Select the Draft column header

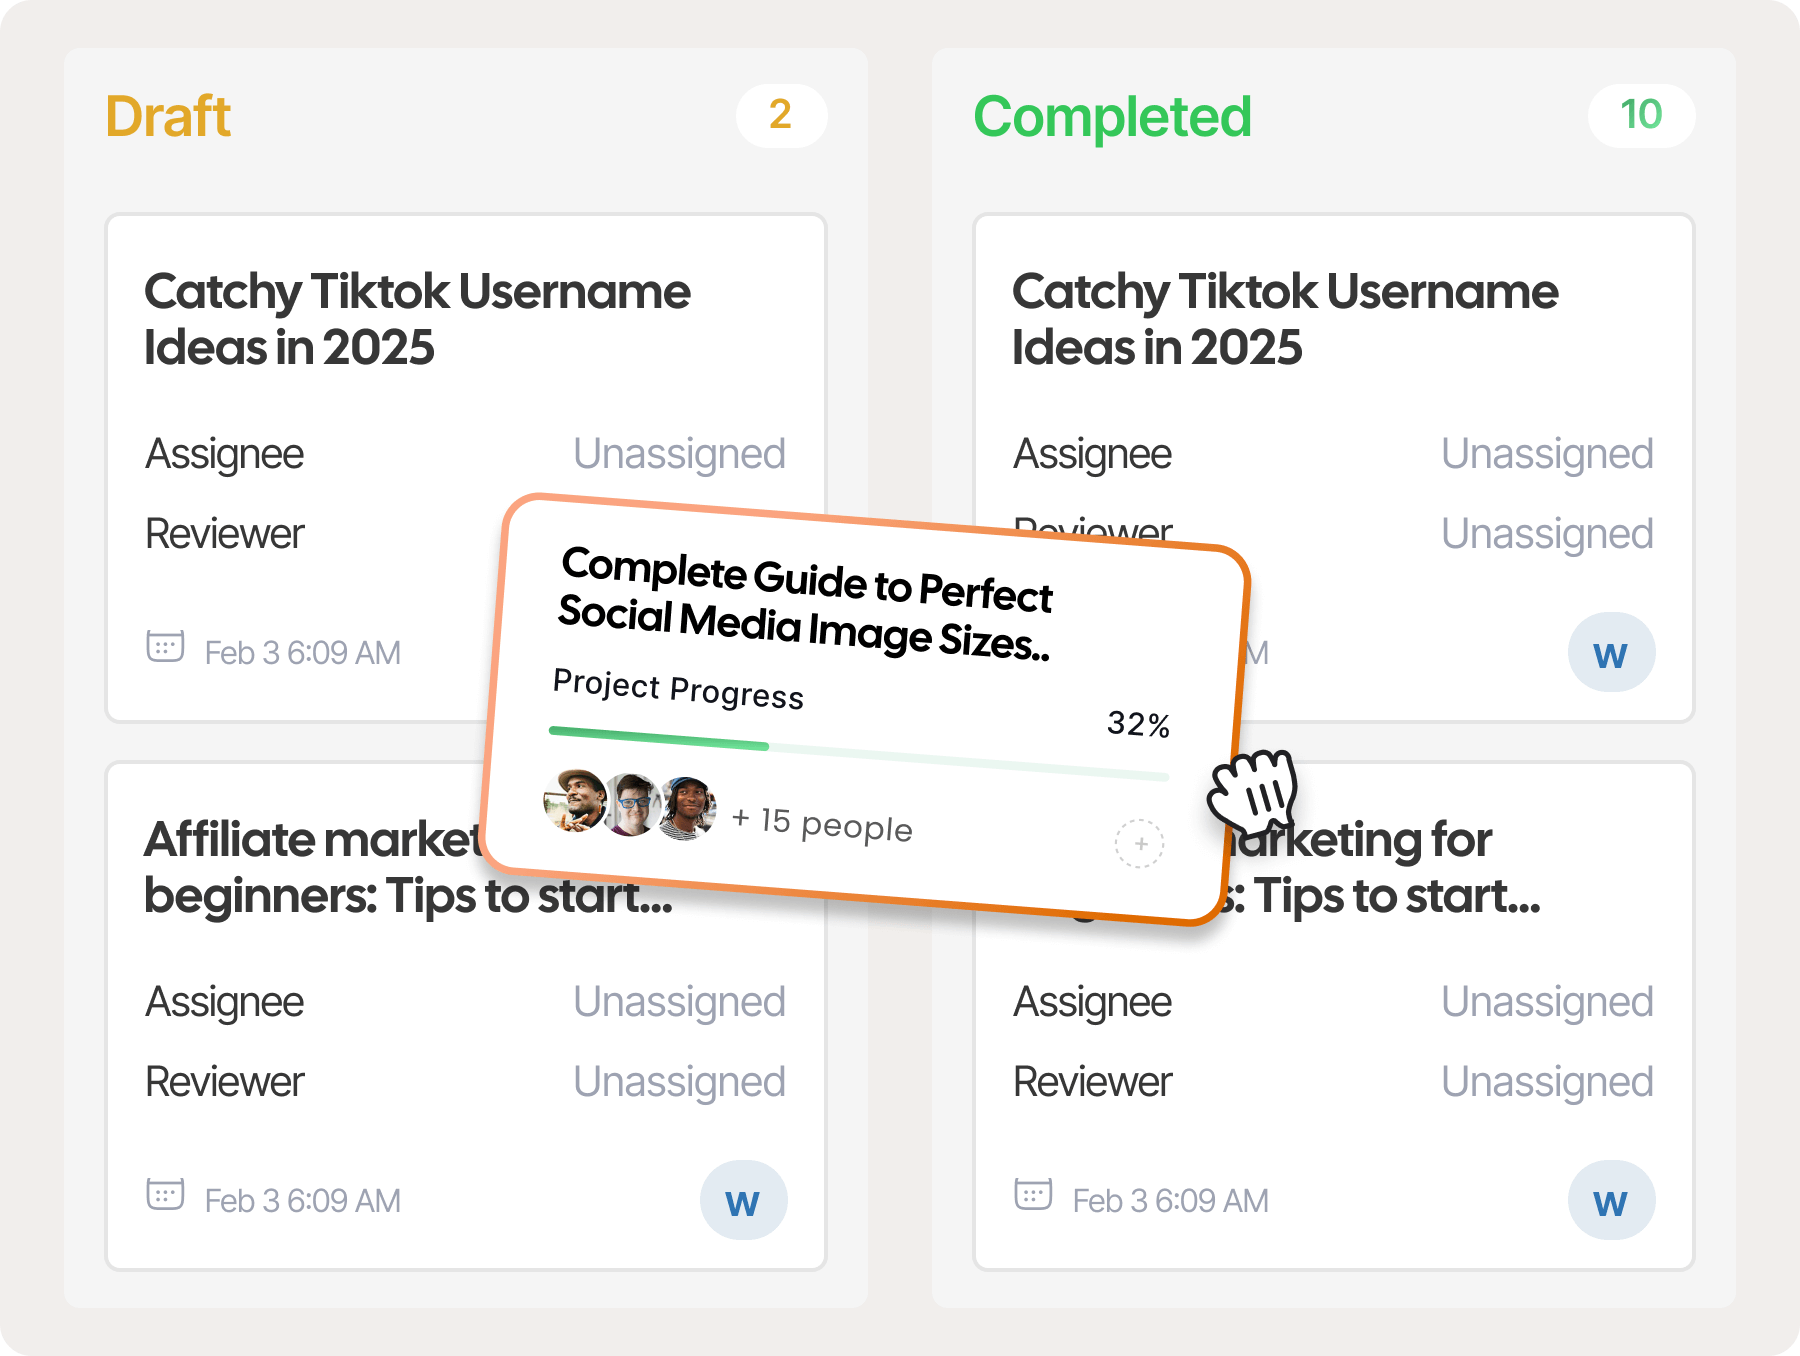(168, 115)
